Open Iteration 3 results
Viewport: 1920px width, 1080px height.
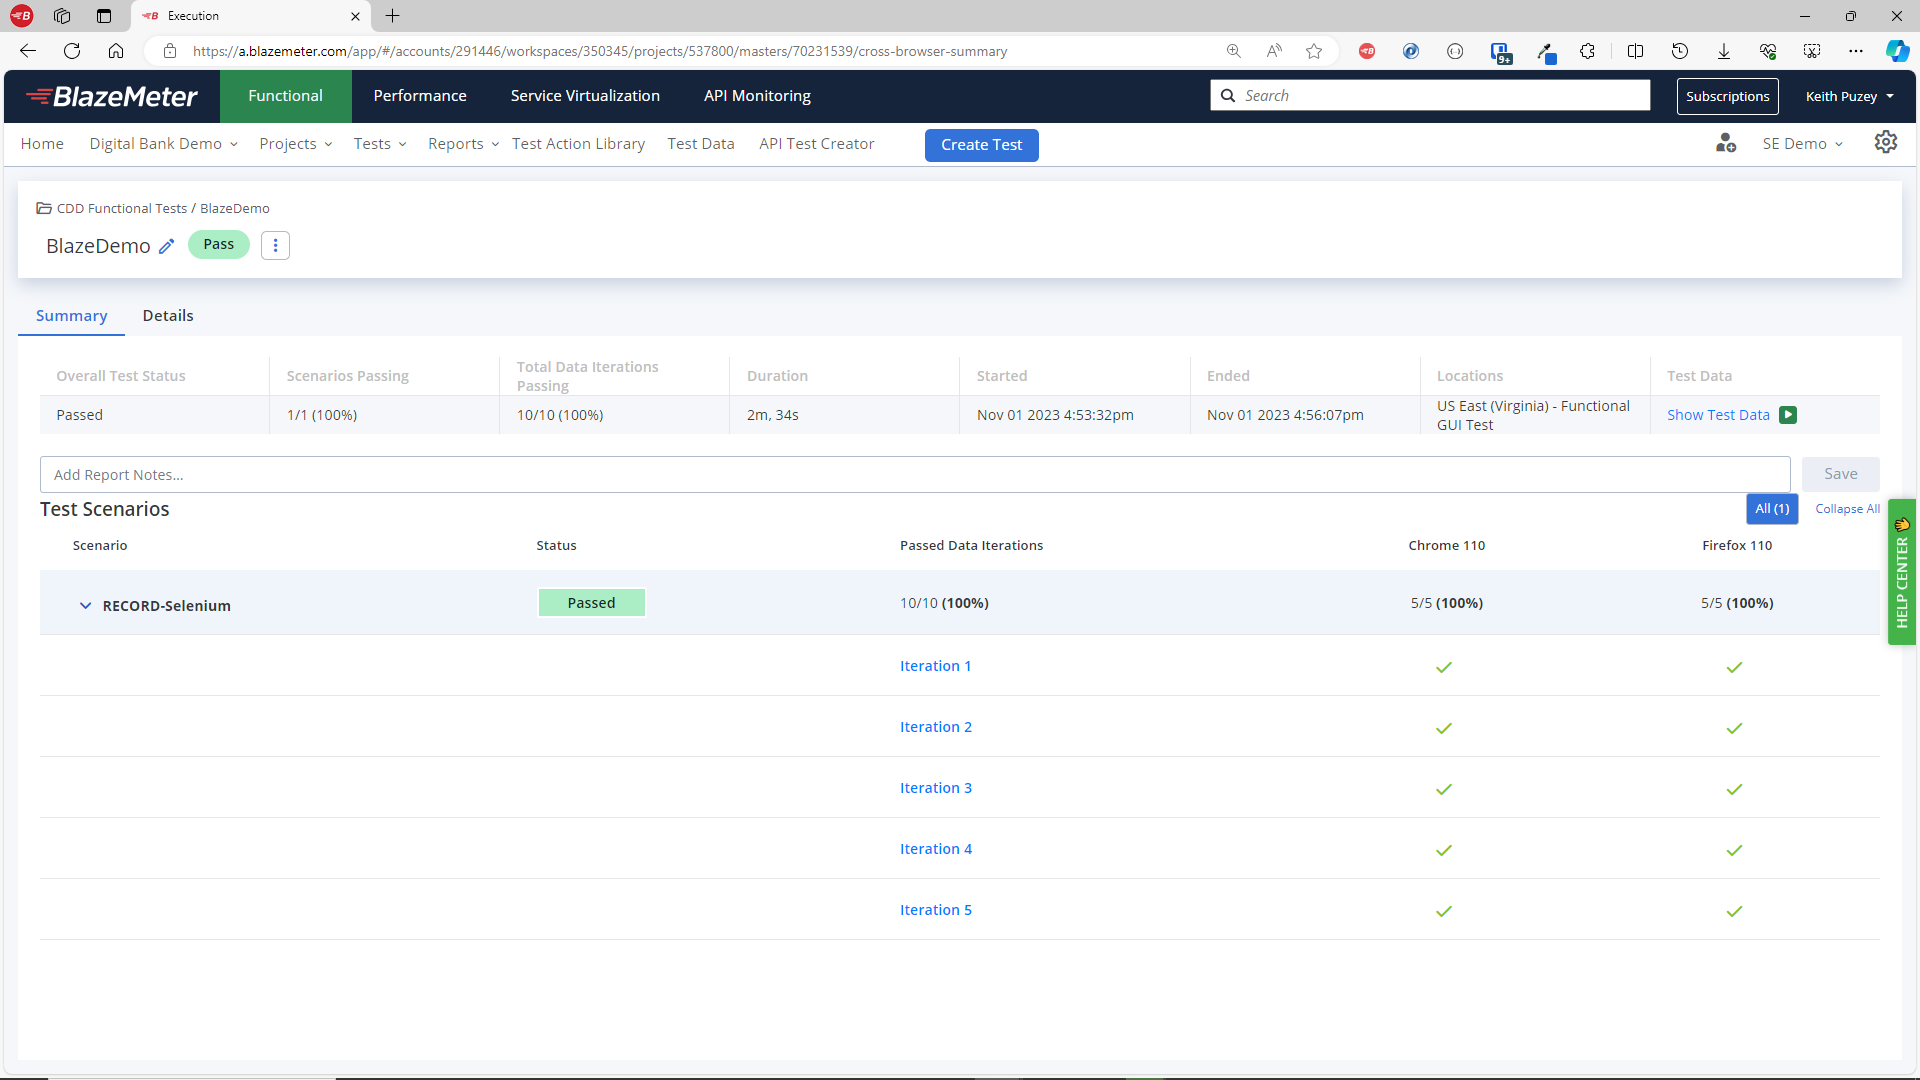pos(935,787)
